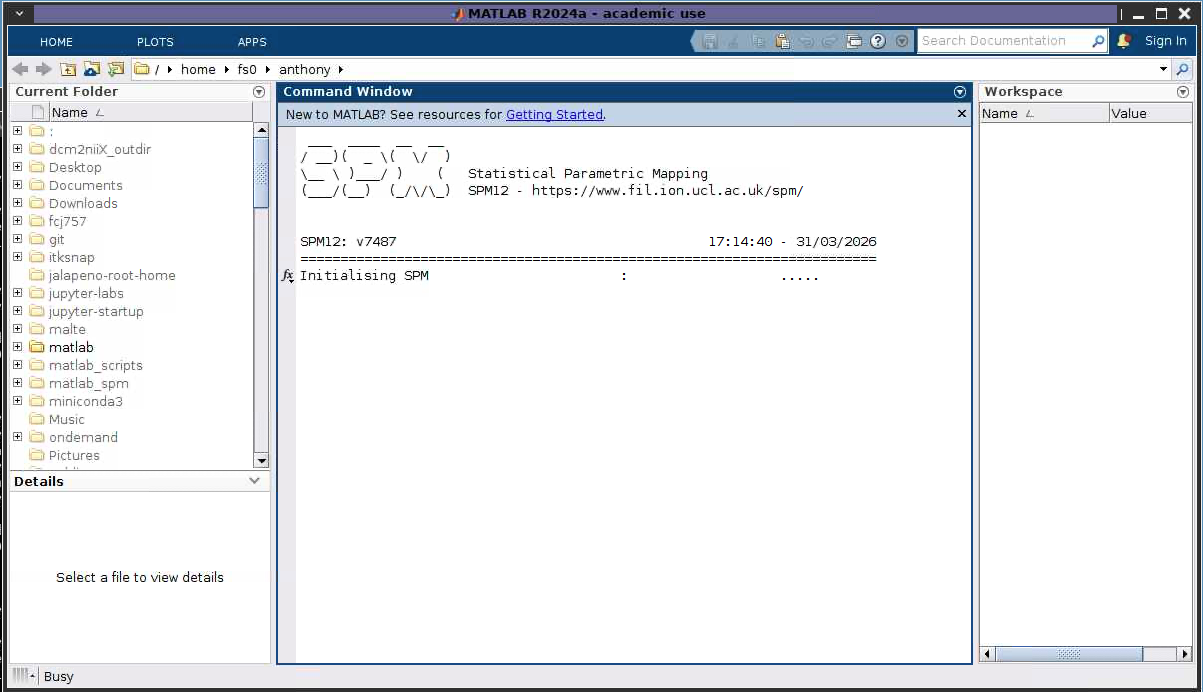
Task: Switch to the PLOTS ribbon tab
Action: pos(155,41)
